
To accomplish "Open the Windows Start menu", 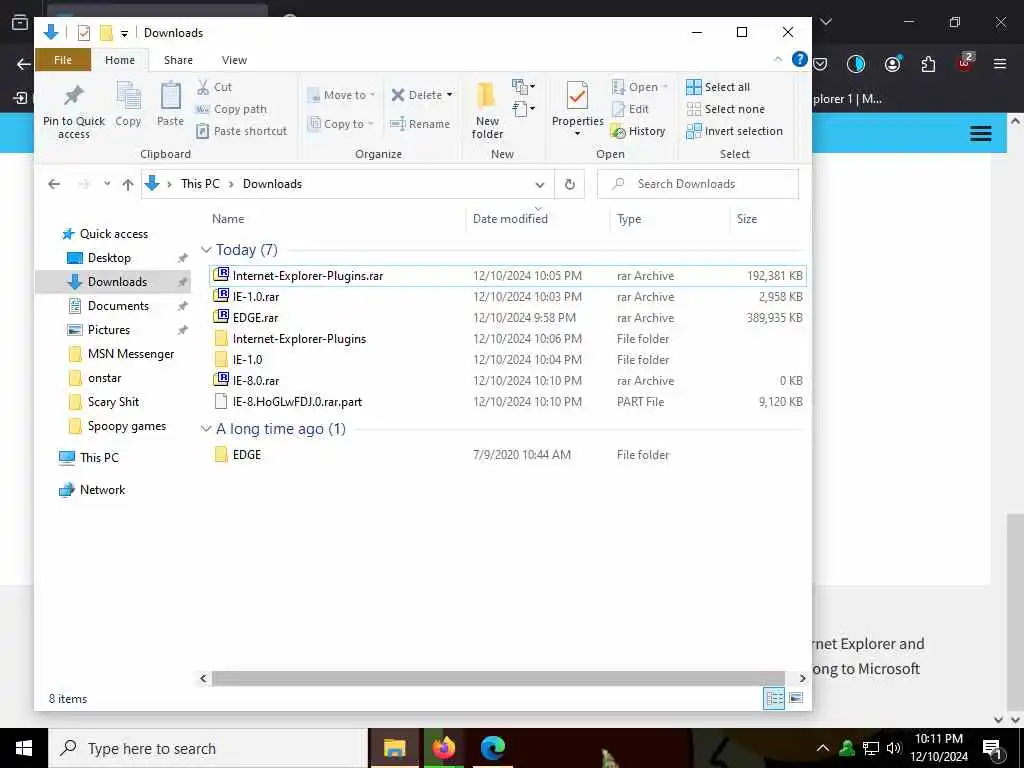I will pyautogui.click(x=24, y=748).
